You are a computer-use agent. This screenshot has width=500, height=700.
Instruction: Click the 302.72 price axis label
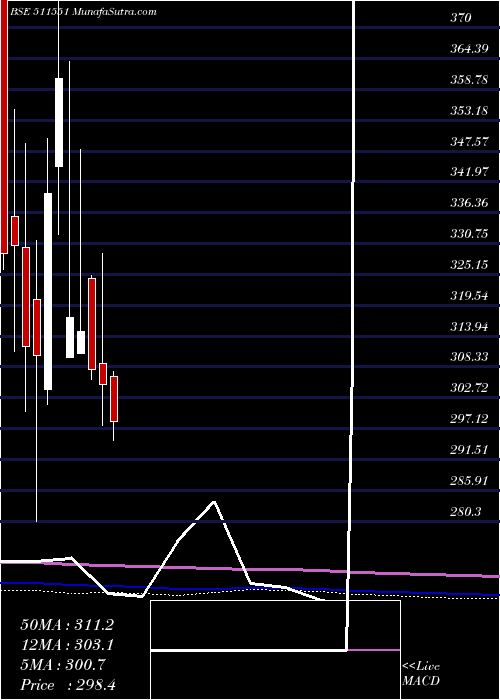pos(469,388)
